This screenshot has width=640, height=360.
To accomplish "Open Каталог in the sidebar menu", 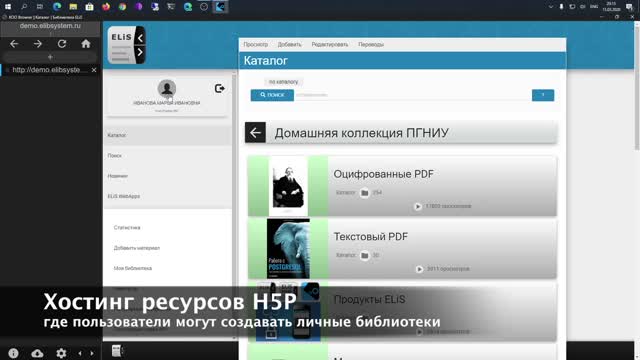I will point(167,135).
